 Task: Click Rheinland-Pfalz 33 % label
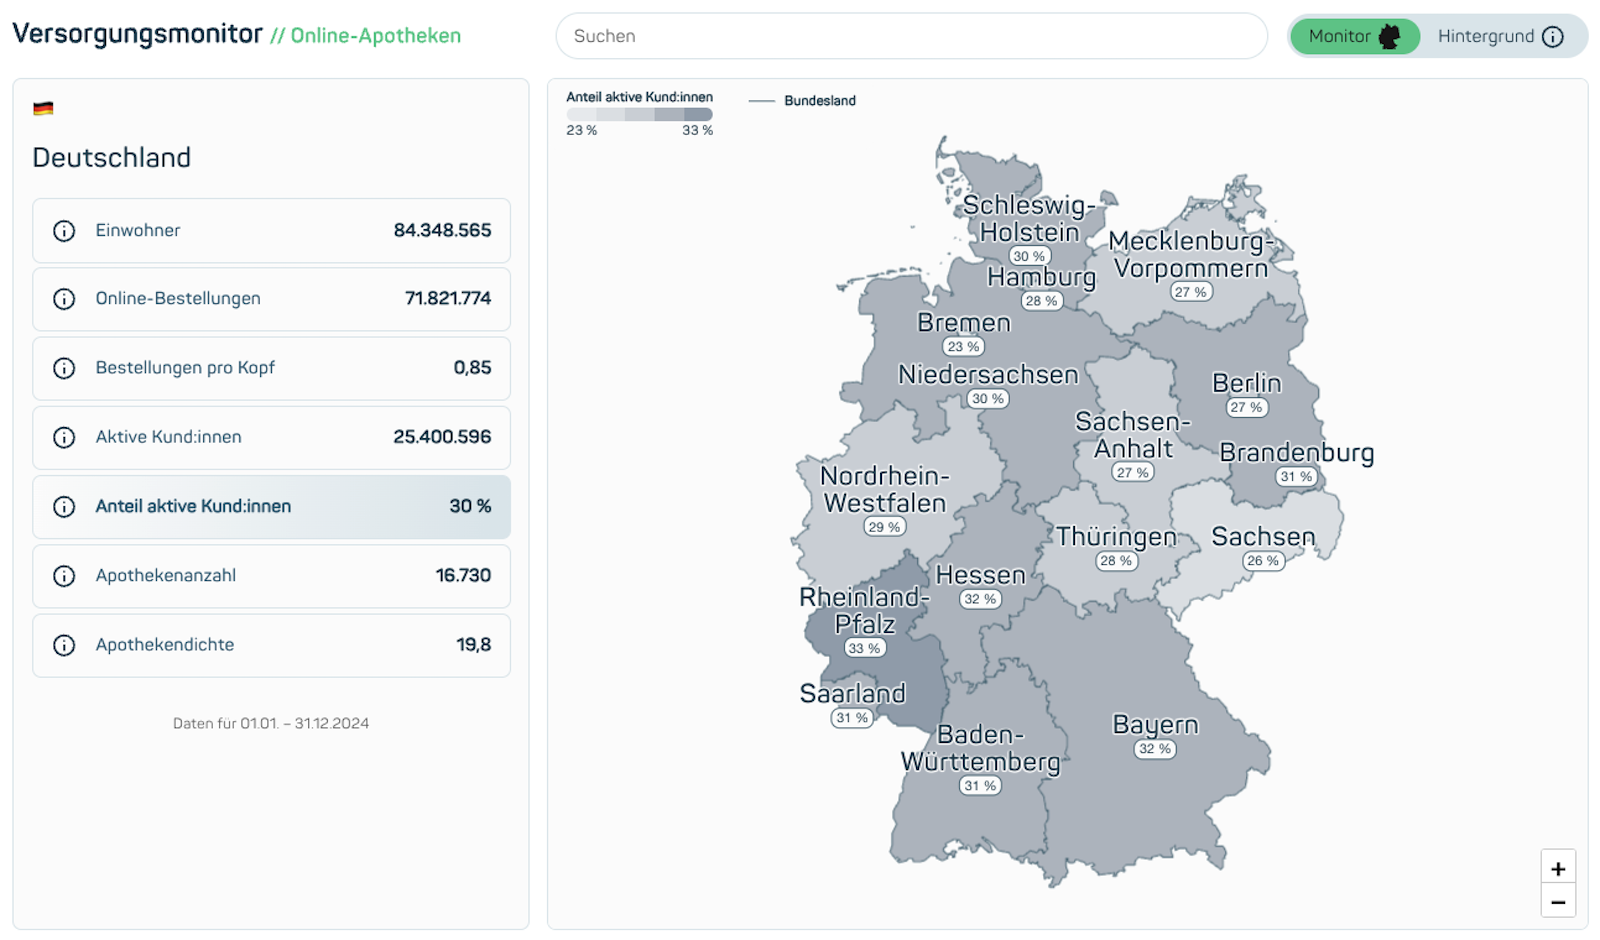pos(864,648)
